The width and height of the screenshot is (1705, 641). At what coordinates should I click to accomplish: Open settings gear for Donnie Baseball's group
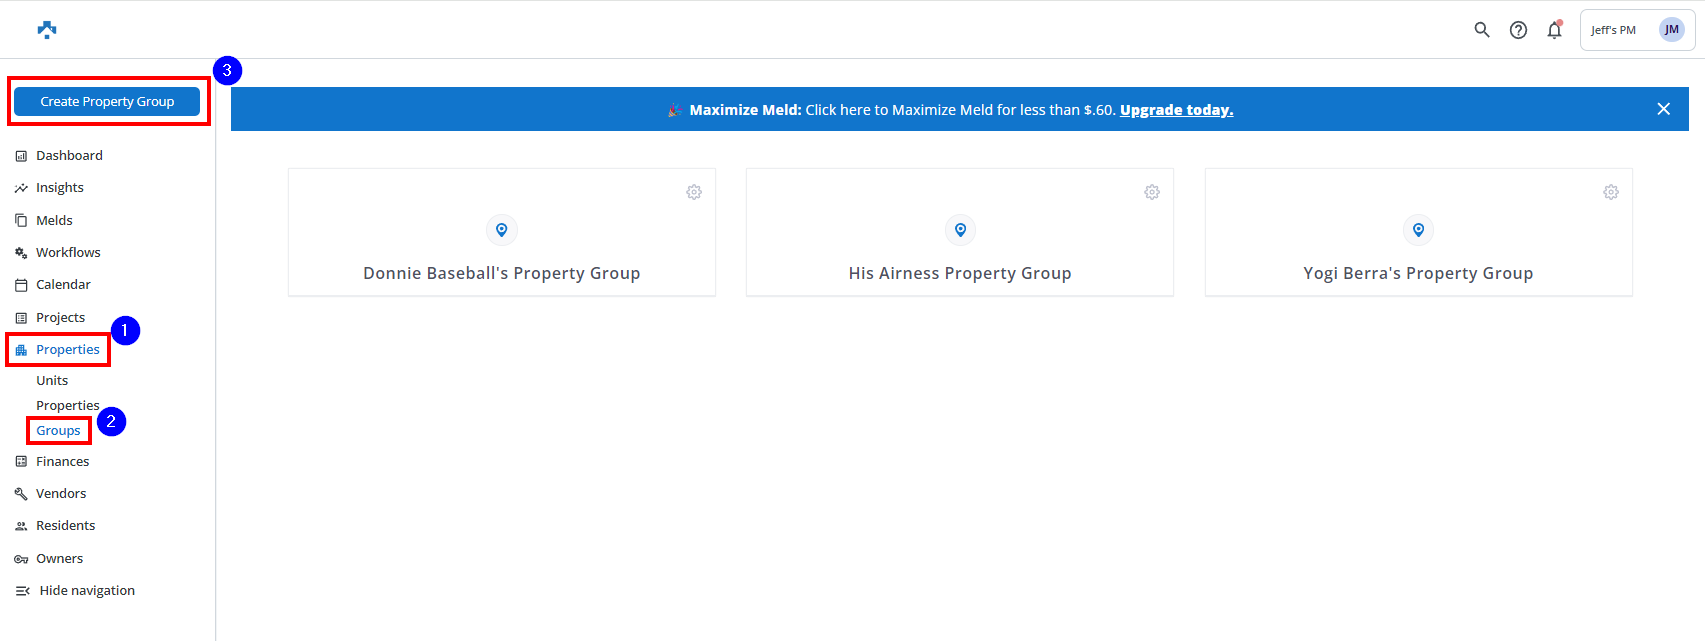pos(694,192)
